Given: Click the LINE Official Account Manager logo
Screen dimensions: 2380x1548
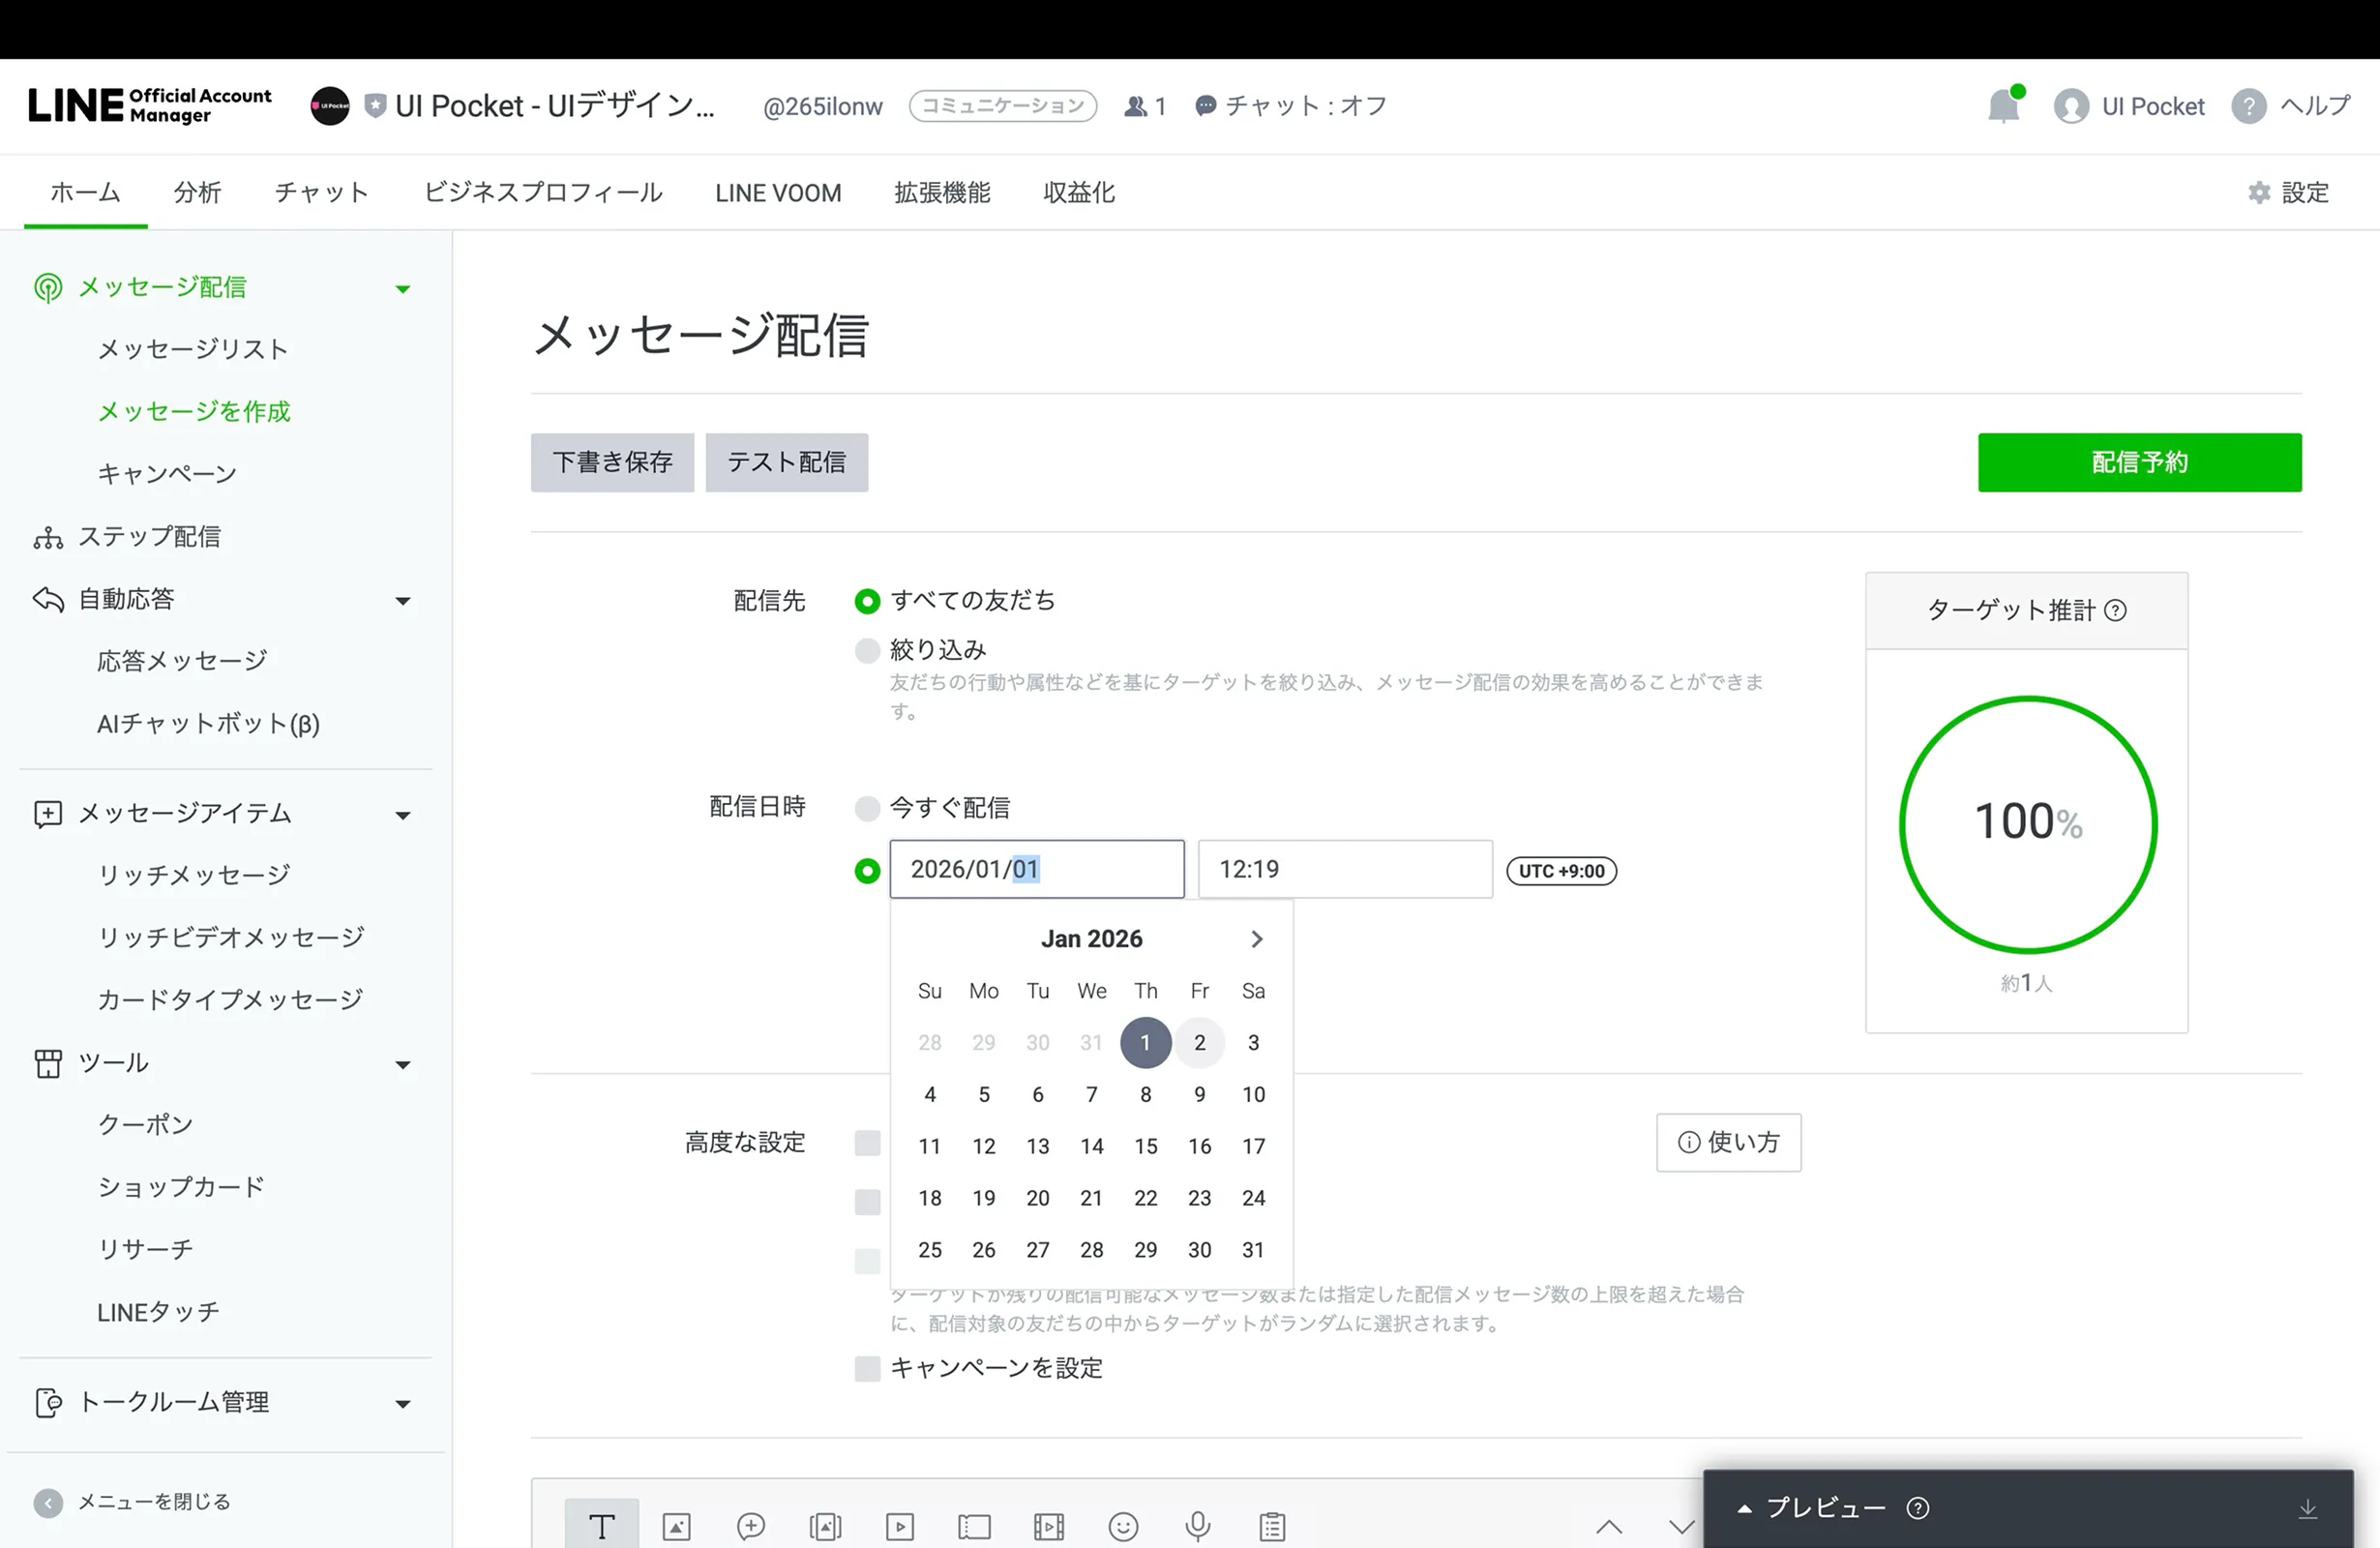Looking at the screenshot, I should tap(150, 105).
